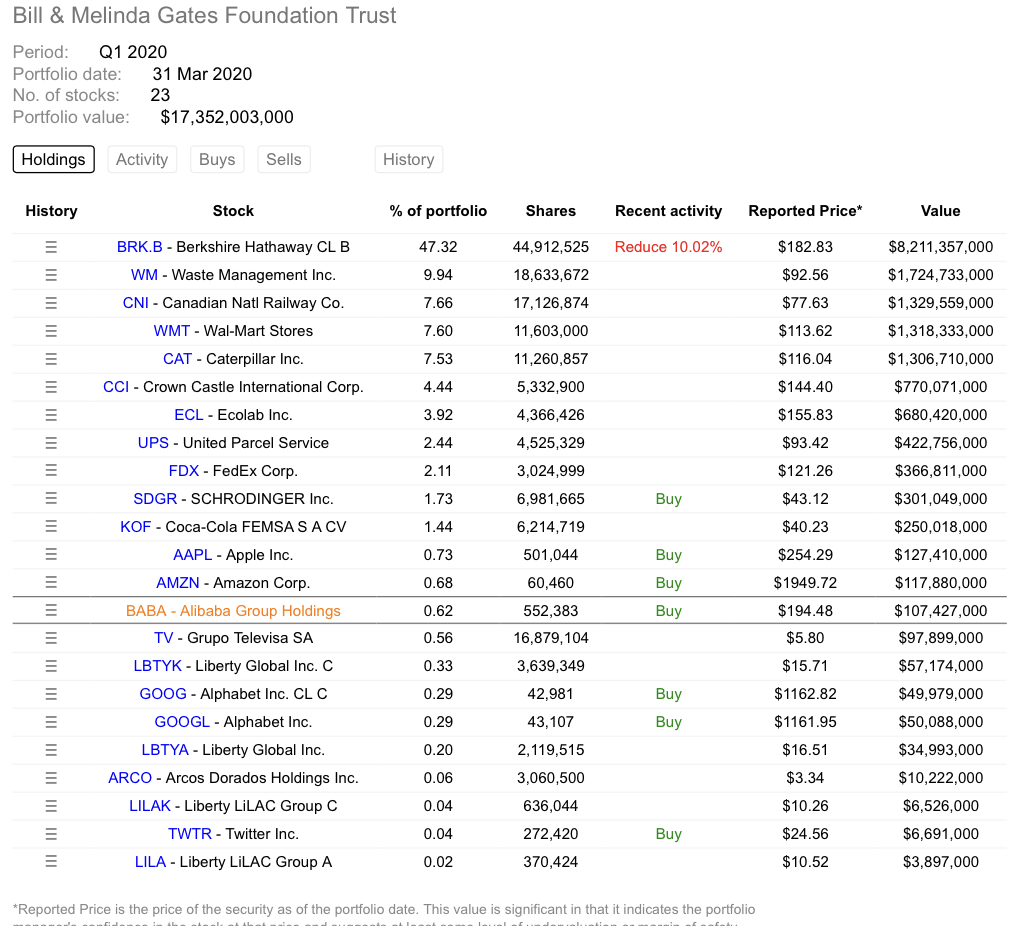Open history icon for Canadian Natl Railway row

(51, 303)
